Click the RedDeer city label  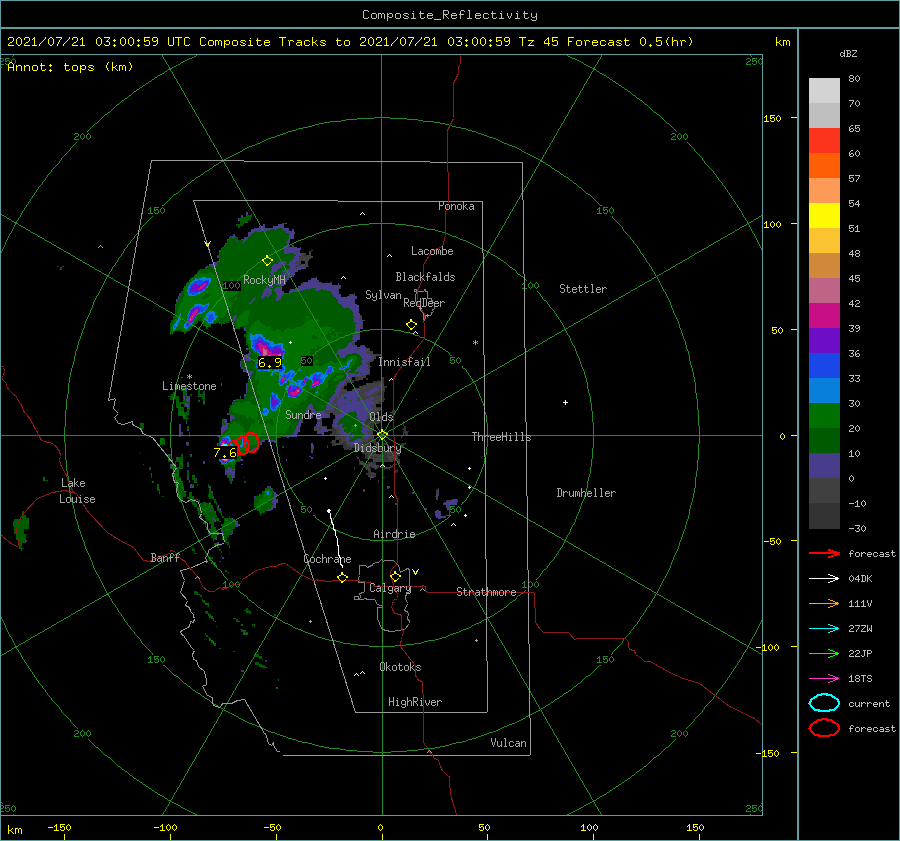point(424,303)
